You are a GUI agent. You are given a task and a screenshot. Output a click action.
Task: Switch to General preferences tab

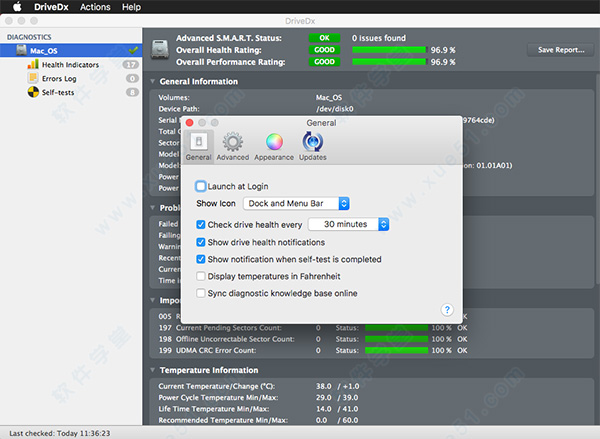[x=198, y=147]
